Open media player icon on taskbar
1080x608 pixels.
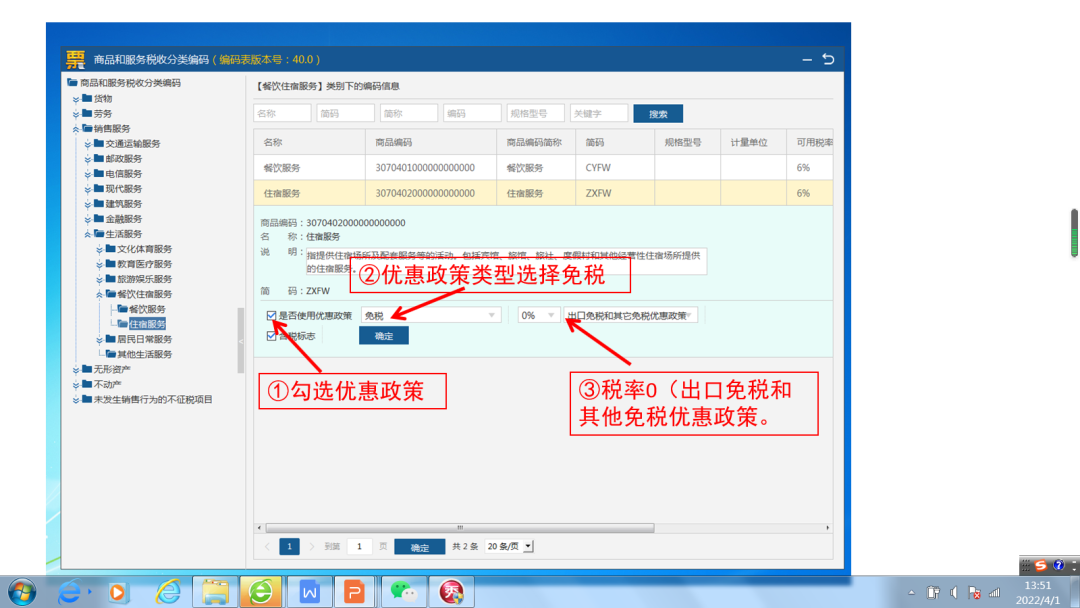pyautogui.click(x=117, y=591)
